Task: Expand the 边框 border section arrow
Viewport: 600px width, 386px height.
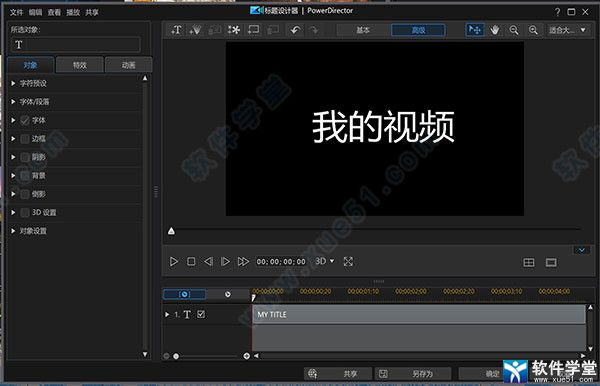Action: (x=13, y=139)
